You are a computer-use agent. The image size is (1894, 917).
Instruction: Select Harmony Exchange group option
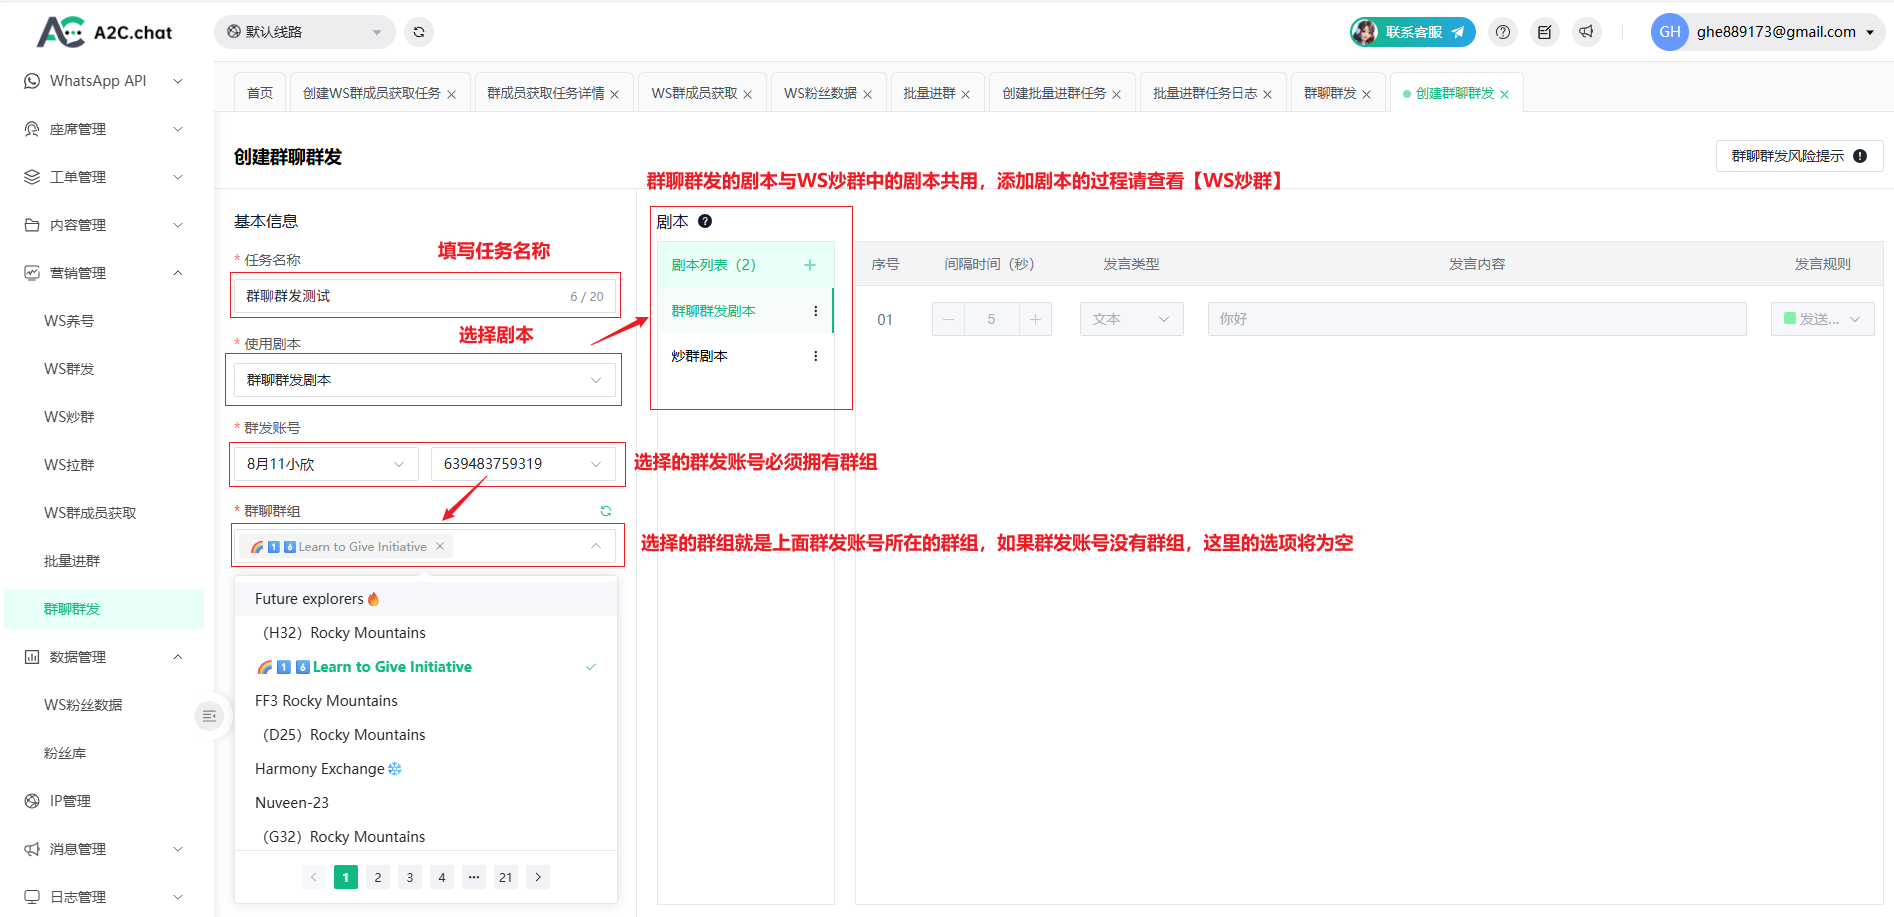320,769
